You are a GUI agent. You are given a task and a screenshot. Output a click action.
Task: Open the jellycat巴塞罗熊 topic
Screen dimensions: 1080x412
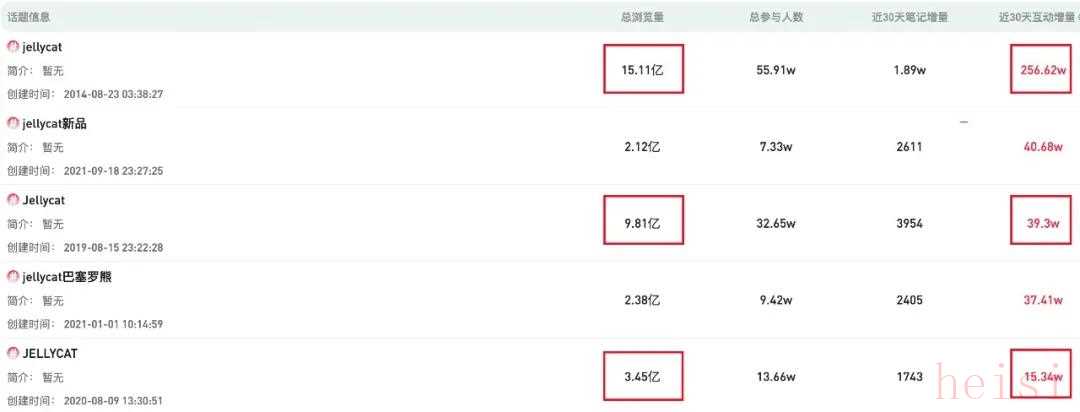(67, 276)
